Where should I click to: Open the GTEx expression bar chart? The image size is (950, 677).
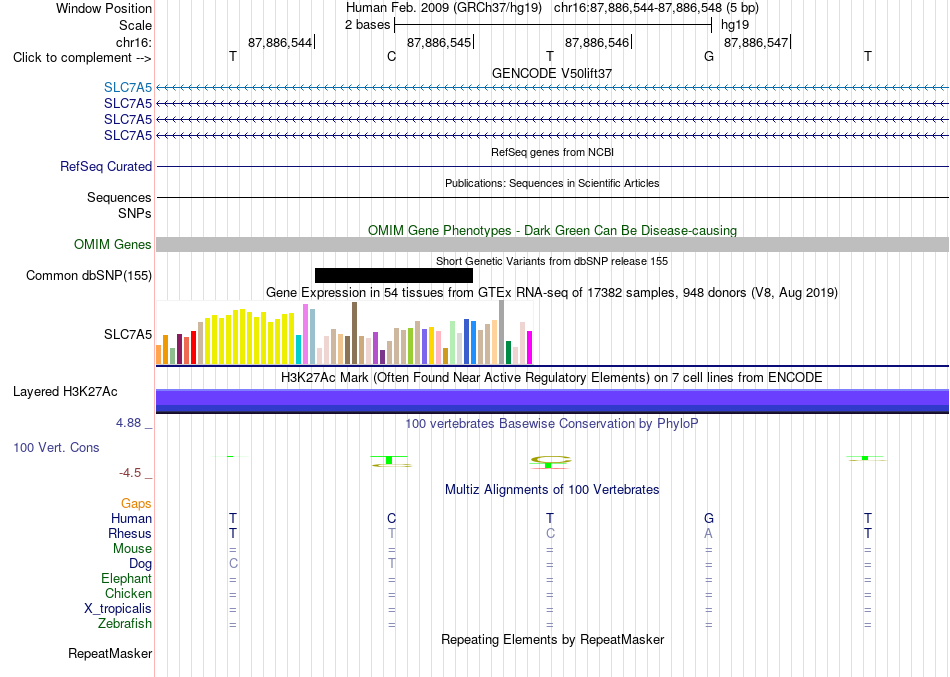(344, 333)
